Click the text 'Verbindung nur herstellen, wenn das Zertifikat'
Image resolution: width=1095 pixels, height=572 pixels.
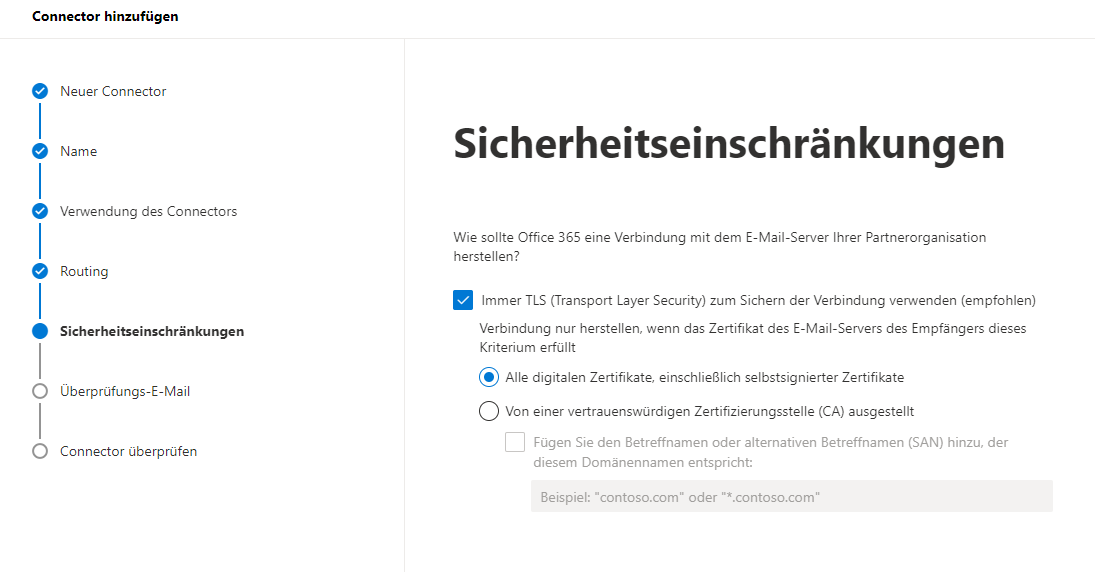753,337
